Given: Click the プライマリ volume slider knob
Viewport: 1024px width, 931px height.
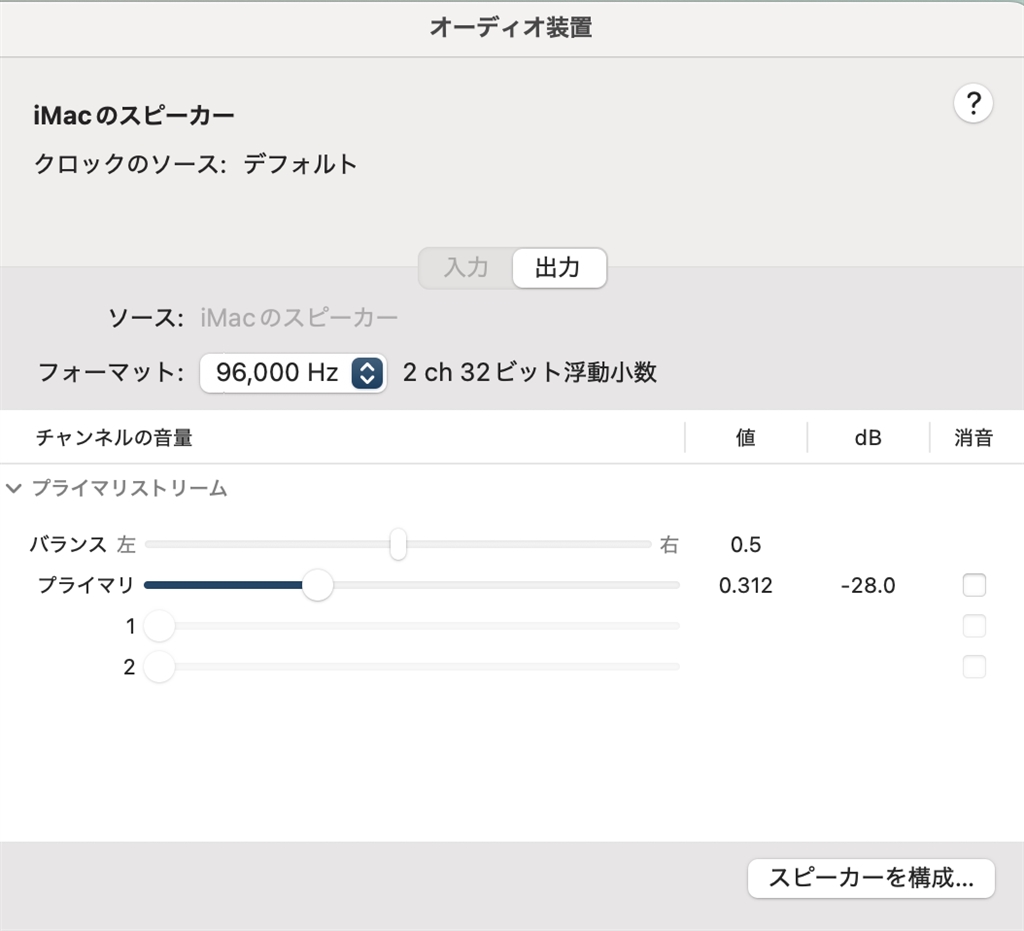Looking at the screenshot, I should 317,585.
